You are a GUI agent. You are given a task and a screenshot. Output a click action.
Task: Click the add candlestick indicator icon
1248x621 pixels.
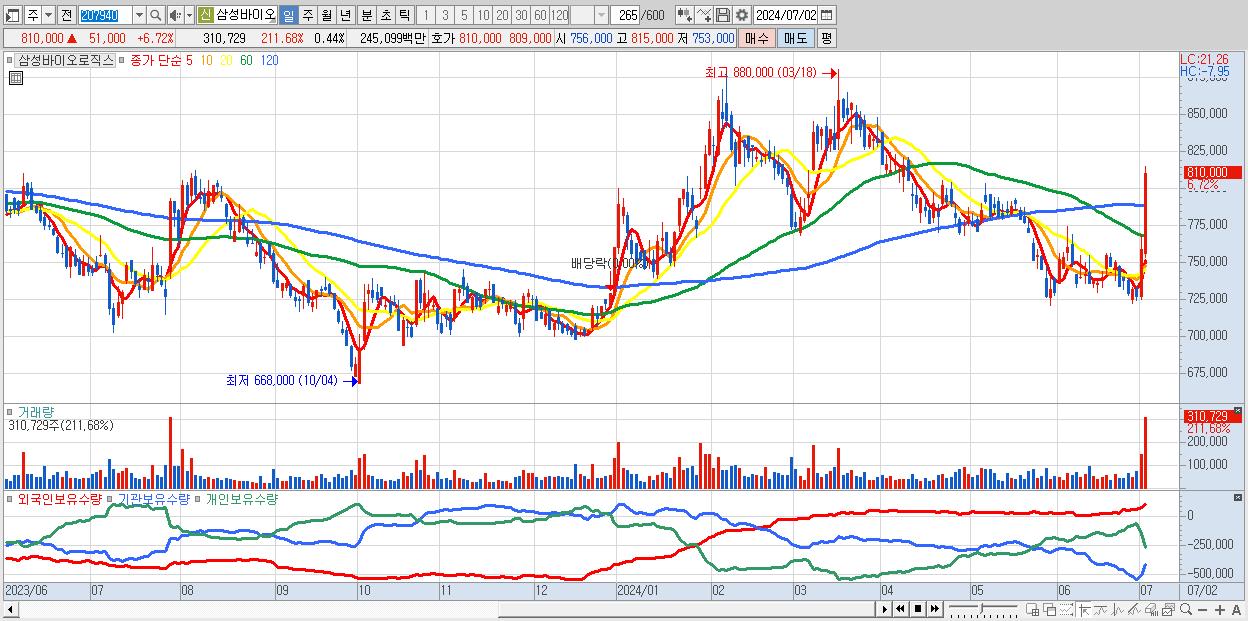click(x=685, y=15)
